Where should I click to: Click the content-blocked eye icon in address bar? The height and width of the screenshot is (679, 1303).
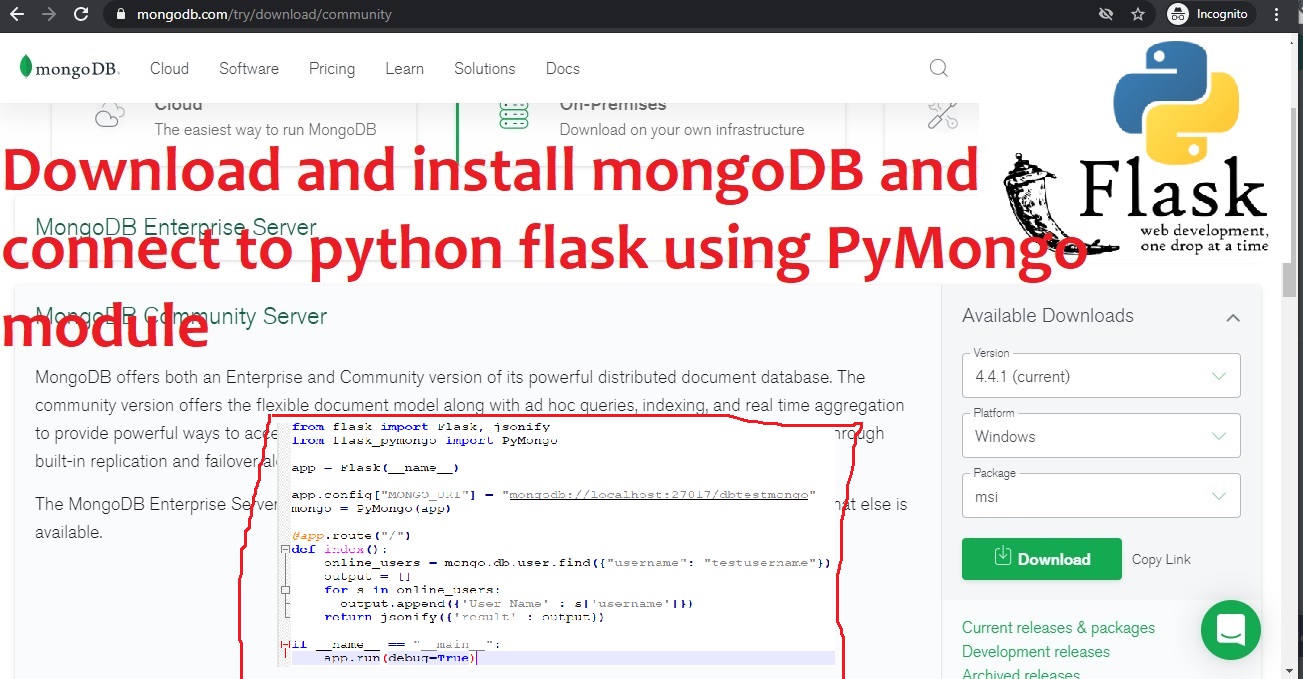point(1106,14)
